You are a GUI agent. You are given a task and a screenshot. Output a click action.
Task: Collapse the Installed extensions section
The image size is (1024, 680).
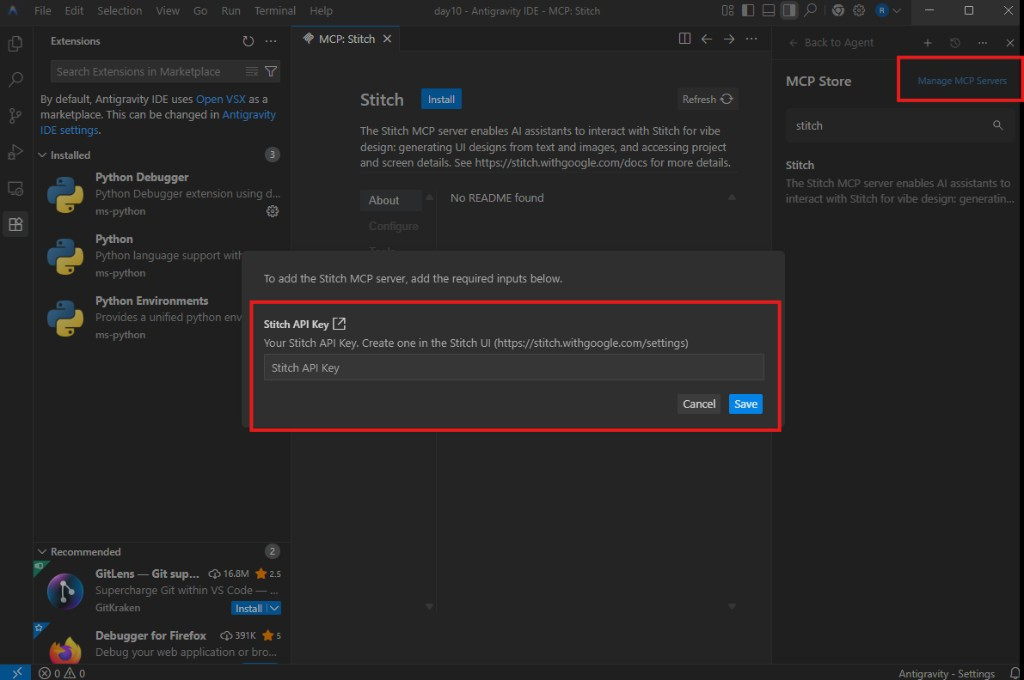[x=42, y=155]
